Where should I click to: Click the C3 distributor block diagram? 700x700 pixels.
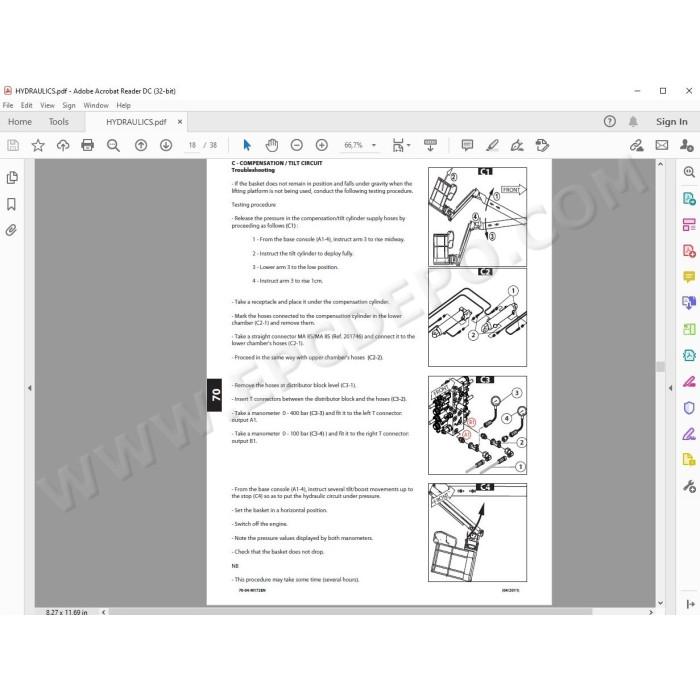point(477,425)
